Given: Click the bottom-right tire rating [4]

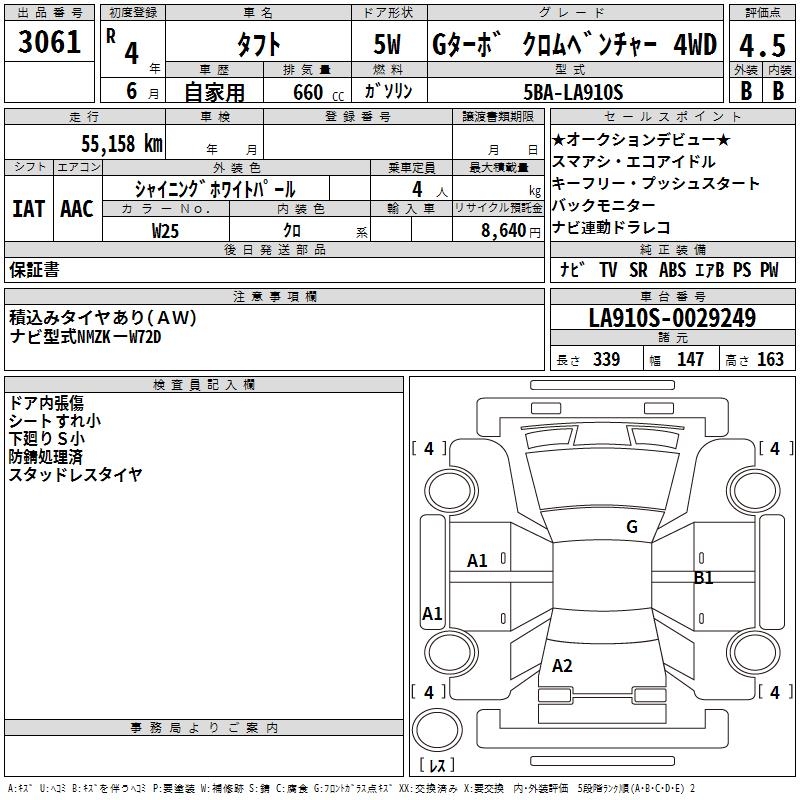Looking at the screenshot, I should (775, 692).
